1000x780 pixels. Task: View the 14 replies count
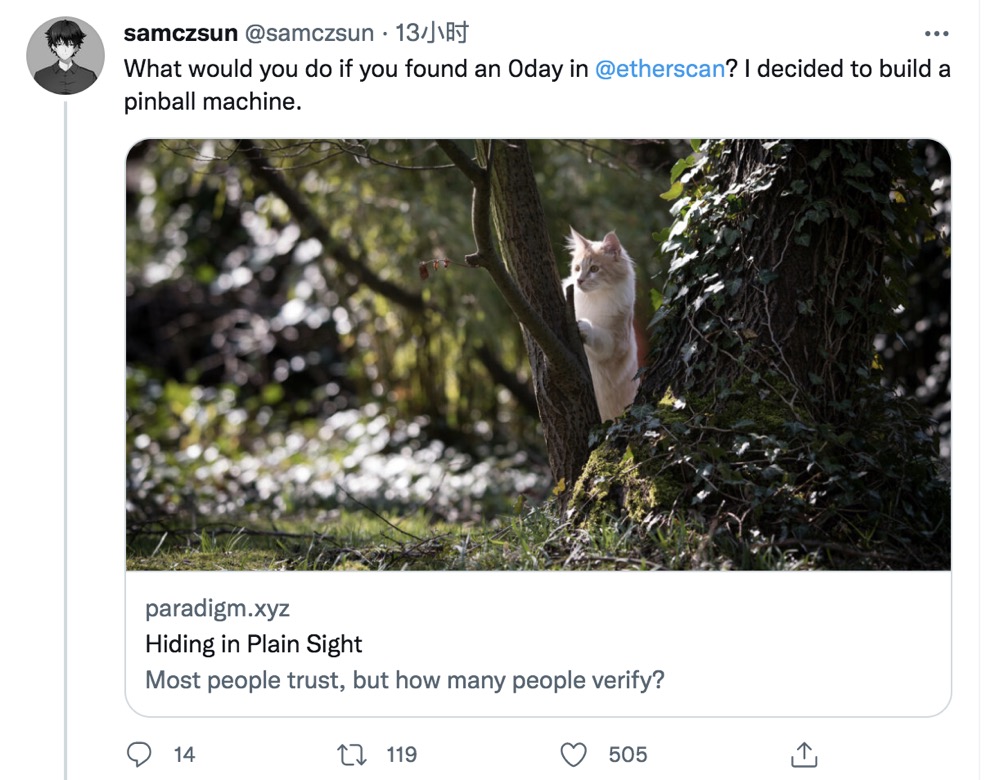184,754
